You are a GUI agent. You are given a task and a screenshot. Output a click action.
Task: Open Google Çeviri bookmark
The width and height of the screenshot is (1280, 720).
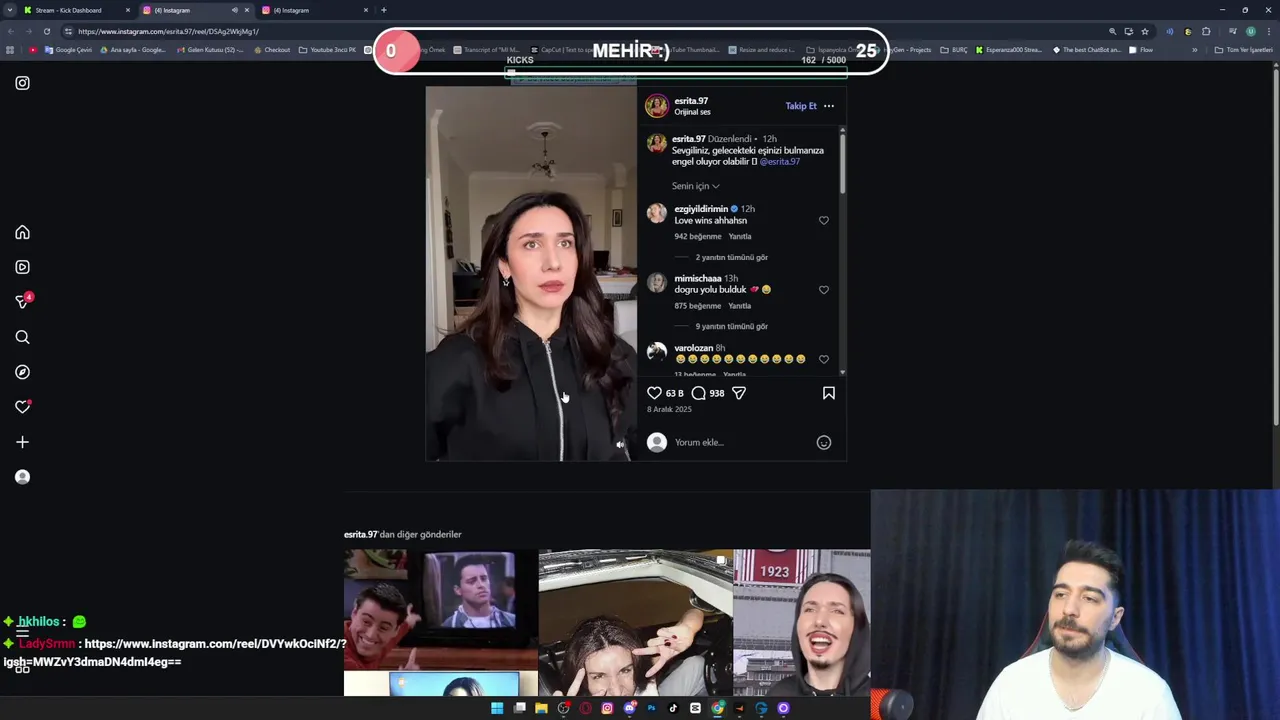(68, 50)
